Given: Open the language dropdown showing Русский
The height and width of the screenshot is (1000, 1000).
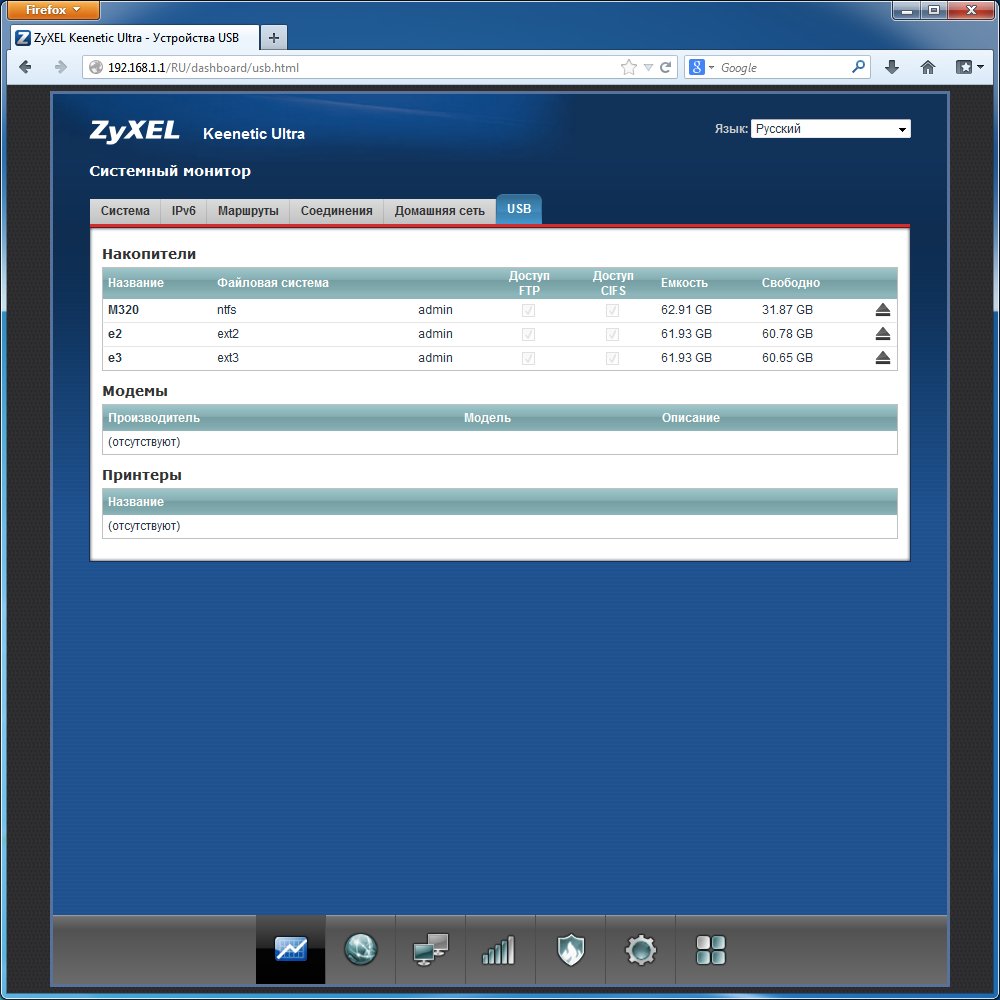Looking at the screenshot, I should pos(830,129).
